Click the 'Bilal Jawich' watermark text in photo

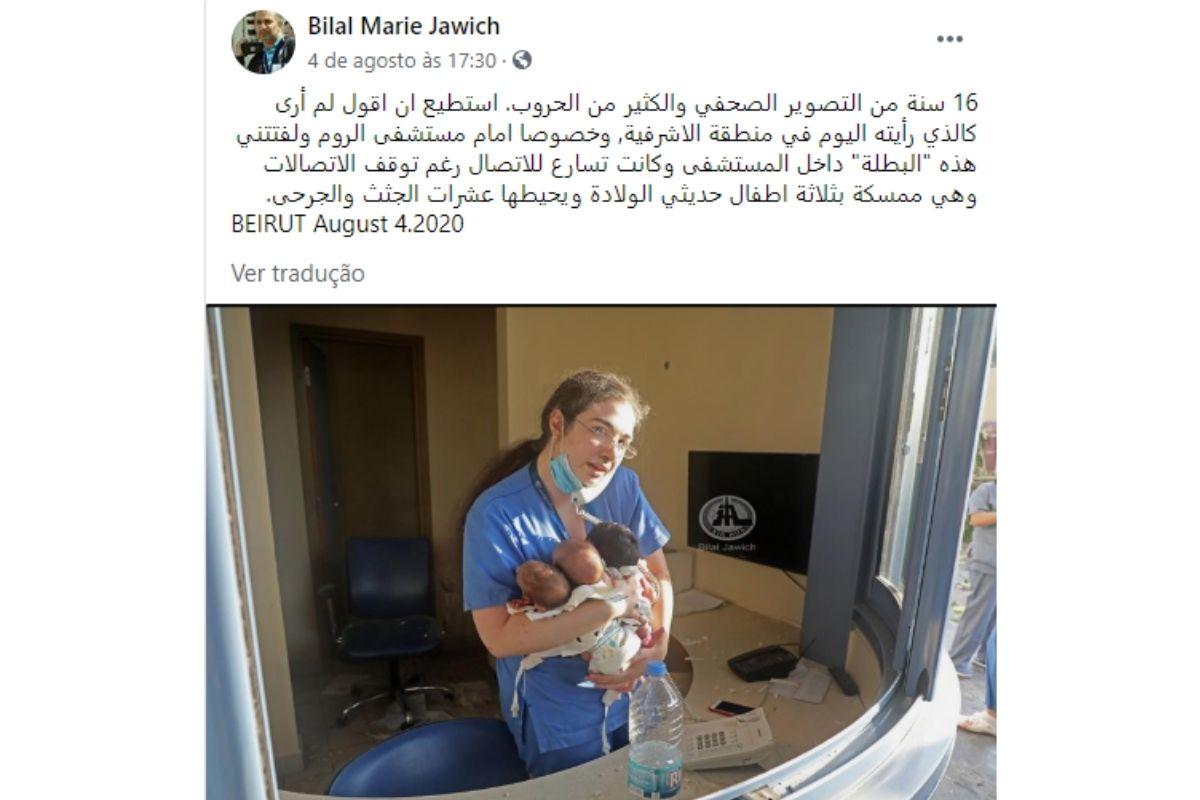tap(727, 548)
